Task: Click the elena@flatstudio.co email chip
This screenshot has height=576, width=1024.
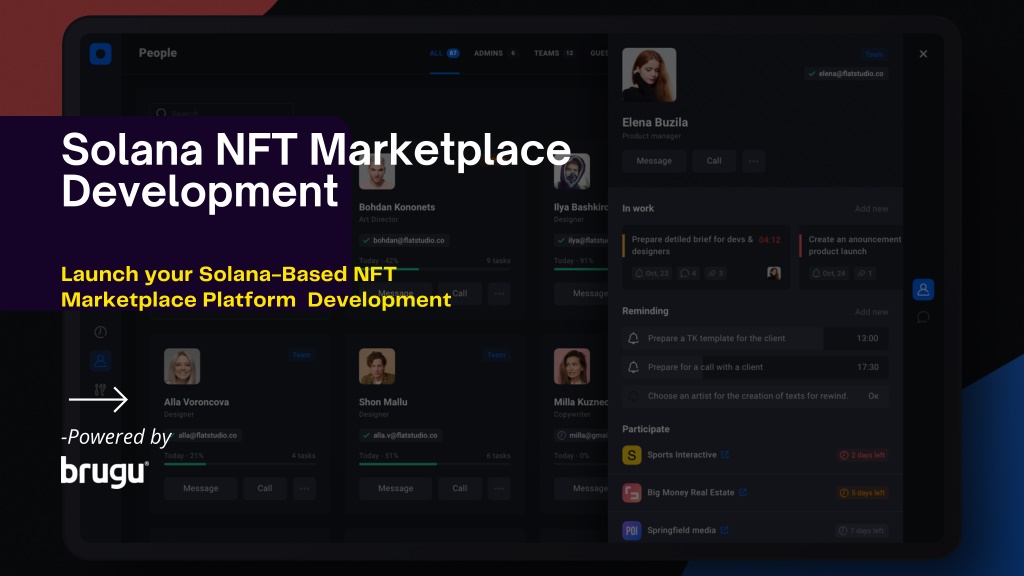Action: point(846,74)
